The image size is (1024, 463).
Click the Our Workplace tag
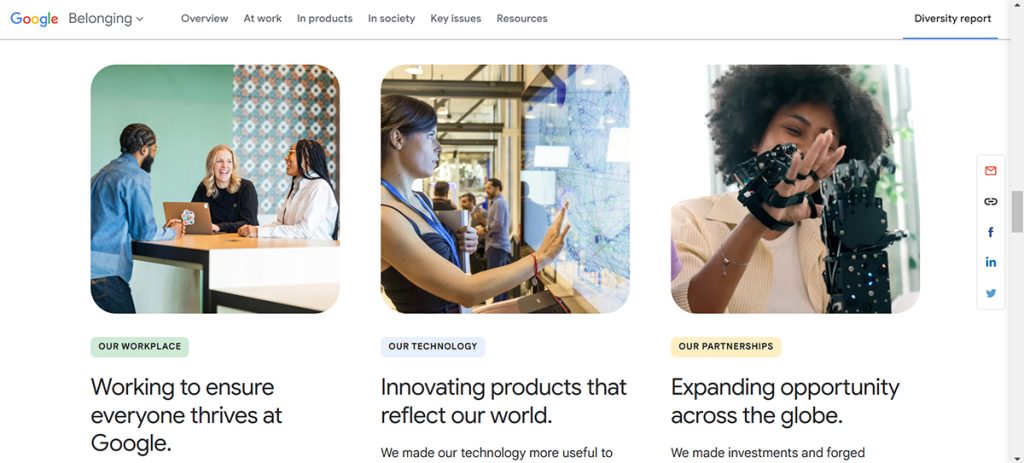[x=139, y=347]
